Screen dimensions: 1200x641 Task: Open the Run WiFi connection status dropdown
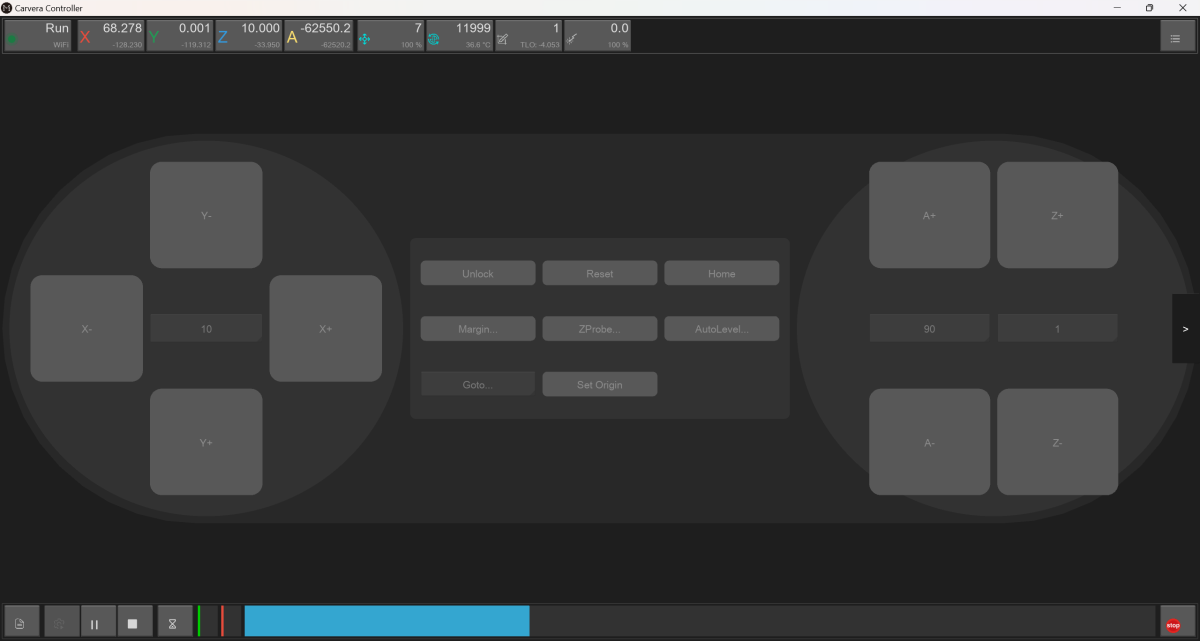38,36
